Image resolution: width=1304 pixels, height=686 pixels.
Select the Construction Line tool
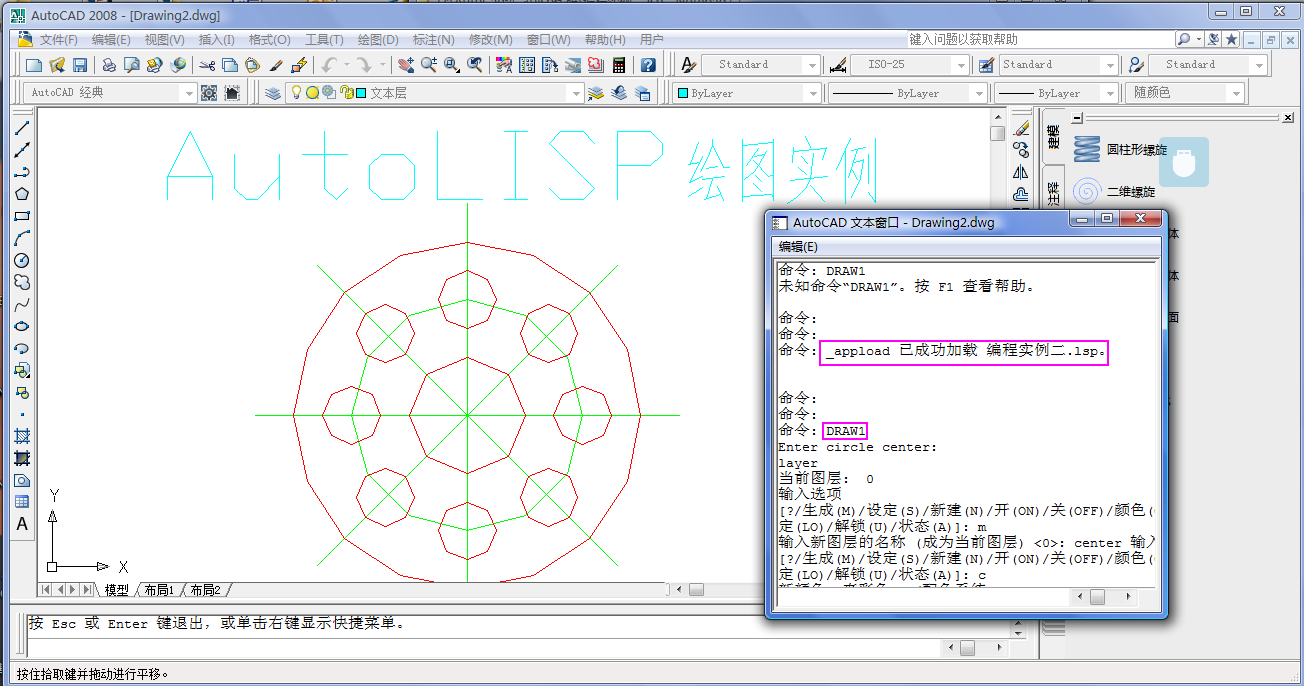tap(22, 150)
